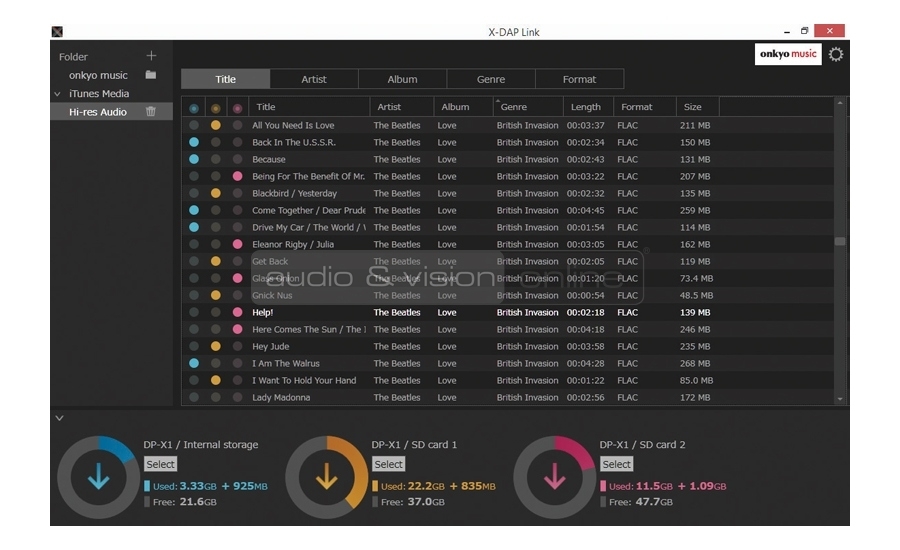The width and height of the screenshot is (900, 550).
Task: Start transfer via pink SD card 2 arrow
Action: coord(554,477)
